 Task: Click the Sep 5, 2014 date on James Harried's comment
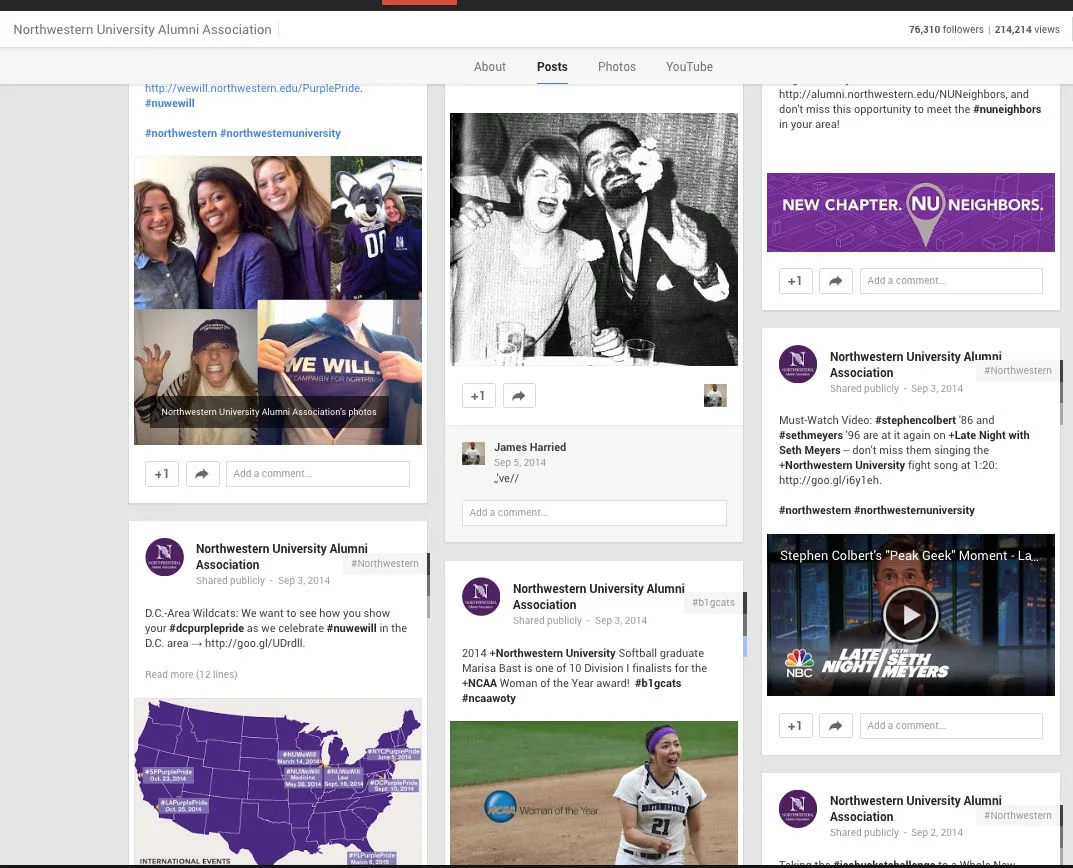520,463
